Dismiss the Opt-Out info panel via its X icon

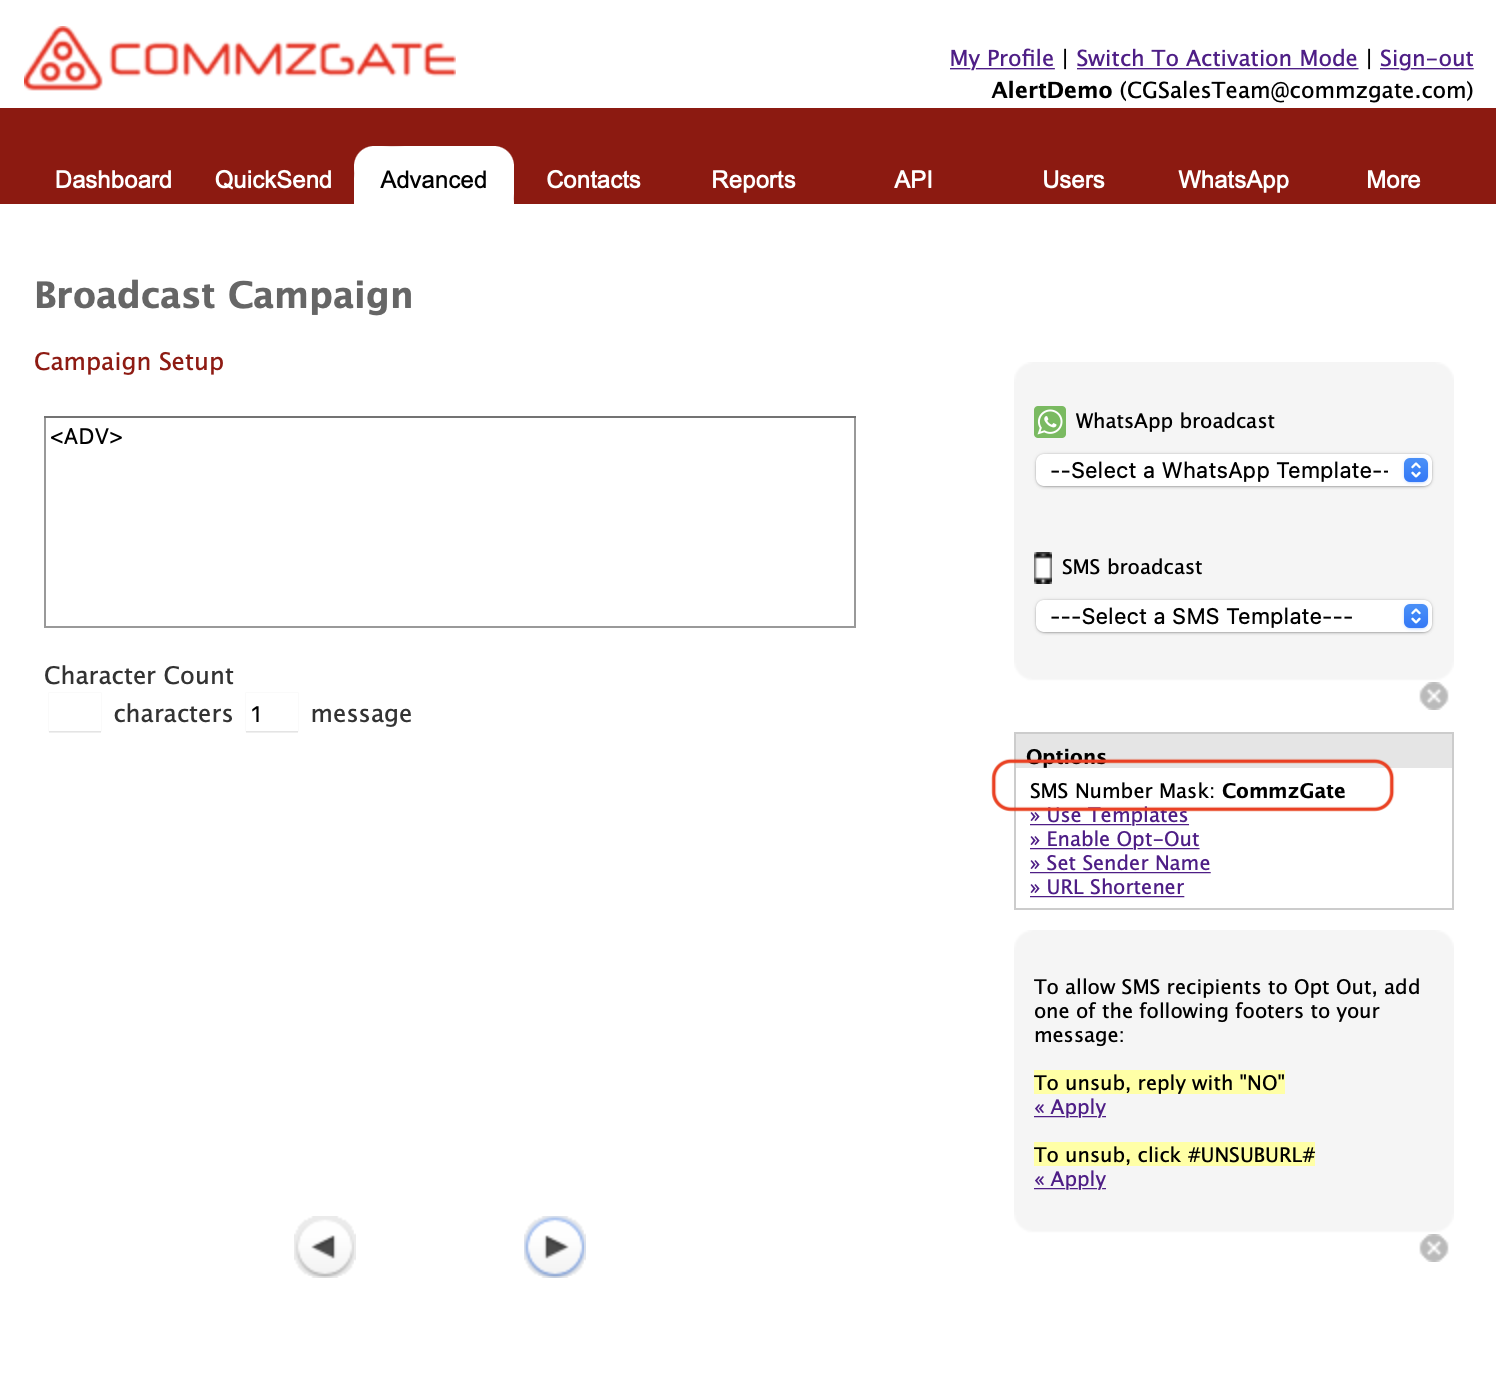1433,1248
